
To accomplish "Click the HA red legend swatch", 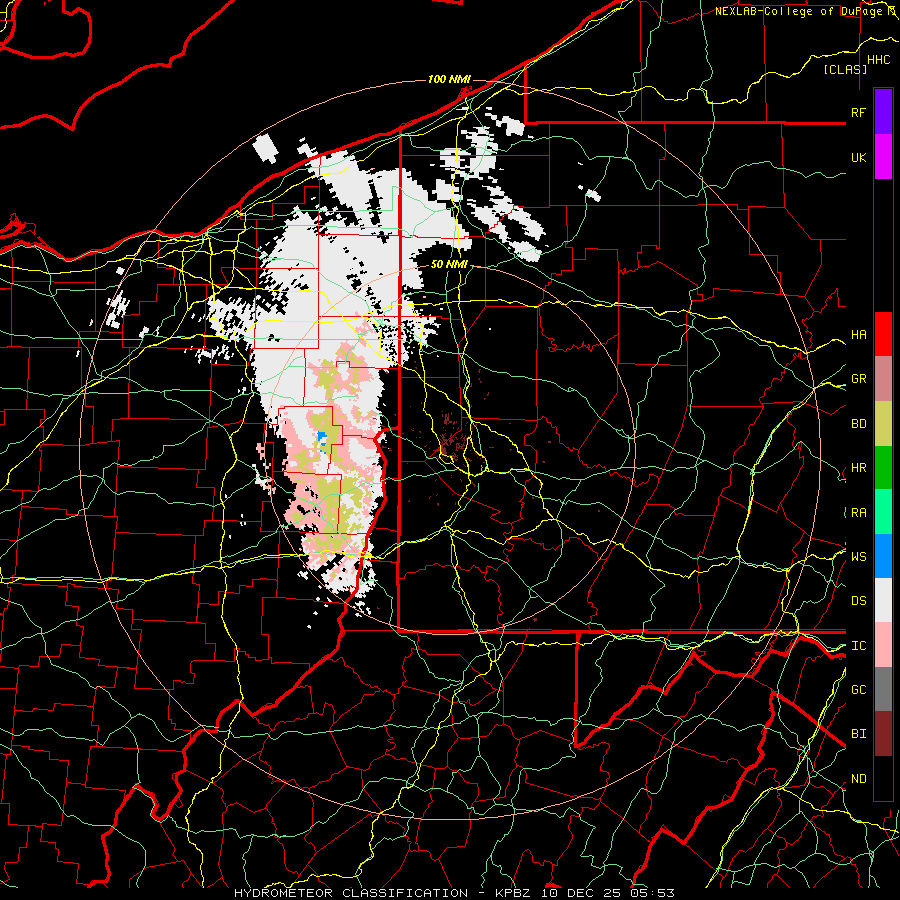I will pos(883,334).
